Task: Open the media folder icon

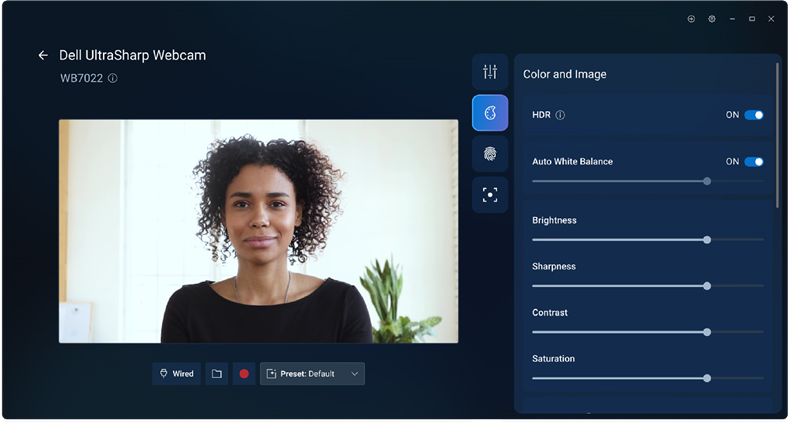Action: point(216,374)
